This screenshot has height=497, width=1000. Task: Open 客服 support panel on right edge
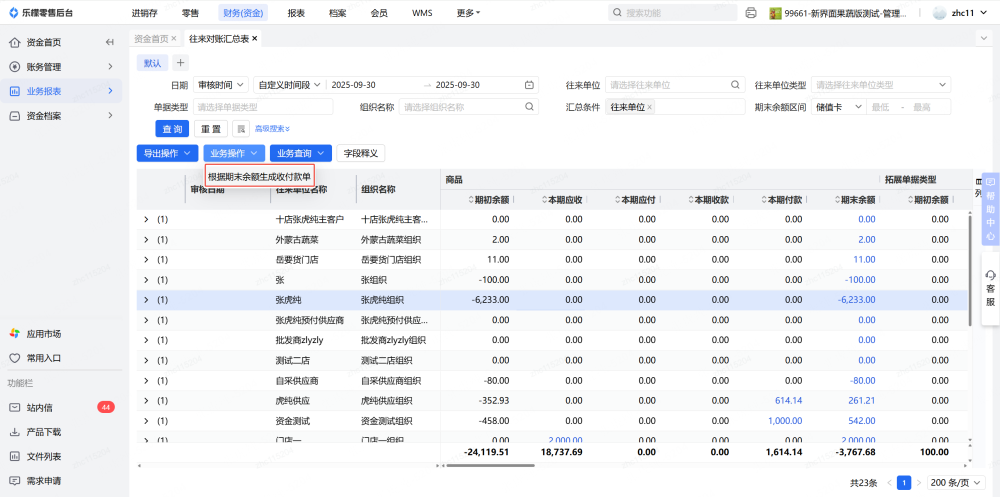coord(990,288)
